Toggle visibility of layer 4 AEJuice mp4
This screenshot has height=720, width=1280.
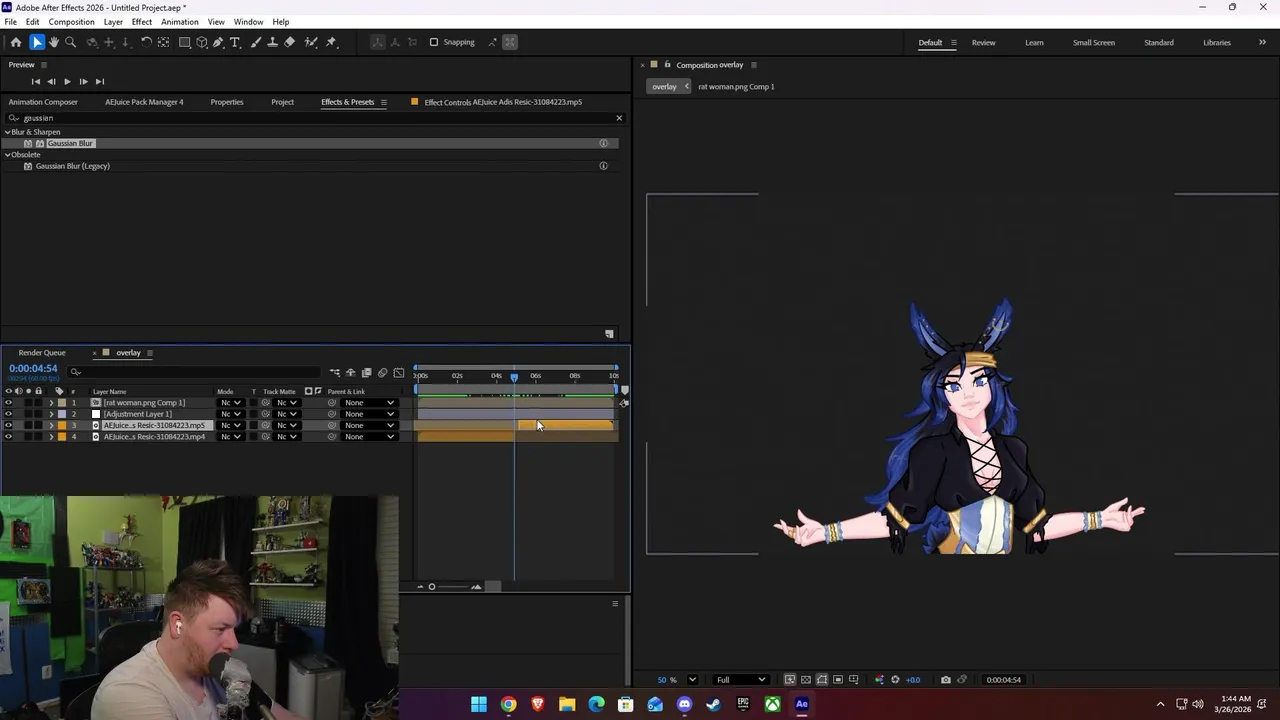click(8, 437)
